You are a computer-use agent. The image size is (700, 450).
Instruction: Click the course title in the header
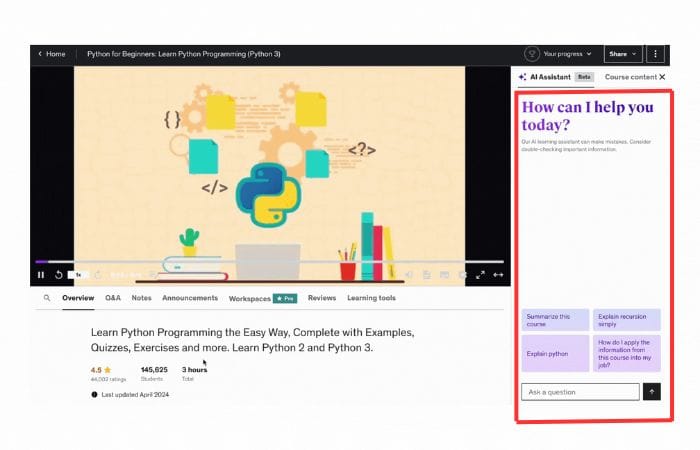tap(184, 54)
